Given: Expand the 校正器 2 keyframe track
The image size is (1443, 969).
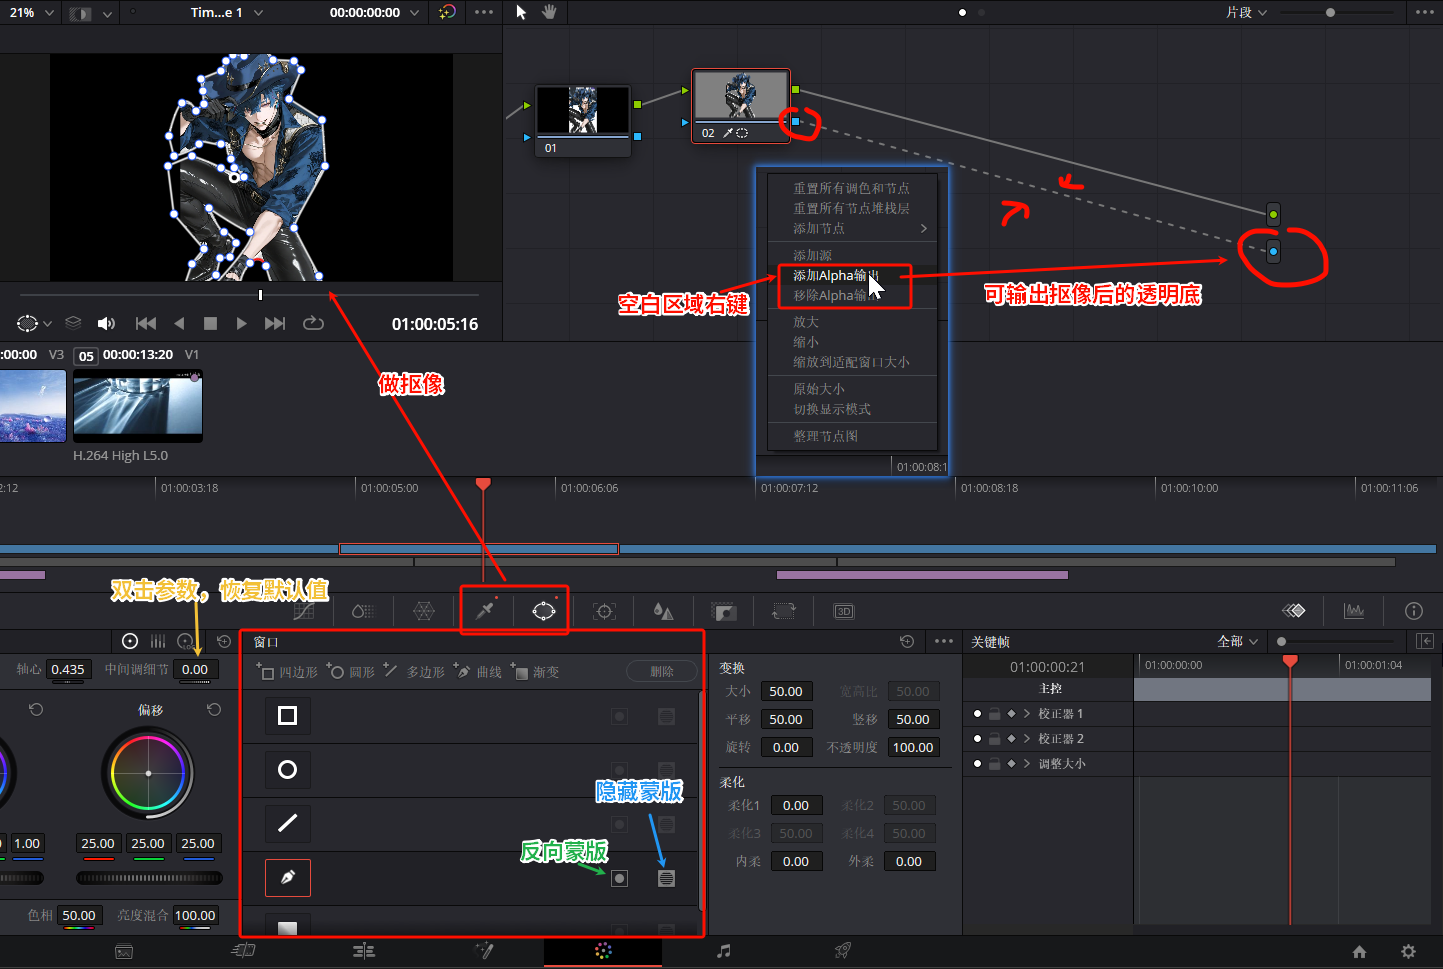Looking at the screenshot, I should coord(1027,738).
